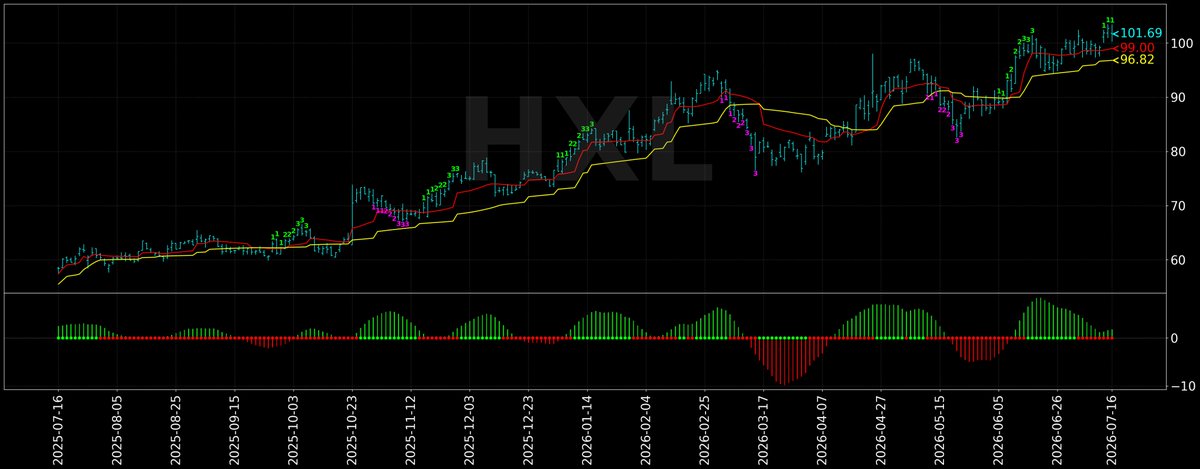Click the yellow 96.82 indicator value
The width and height of the screenshot is (1200, 469).
click(x=1137, y=60)
